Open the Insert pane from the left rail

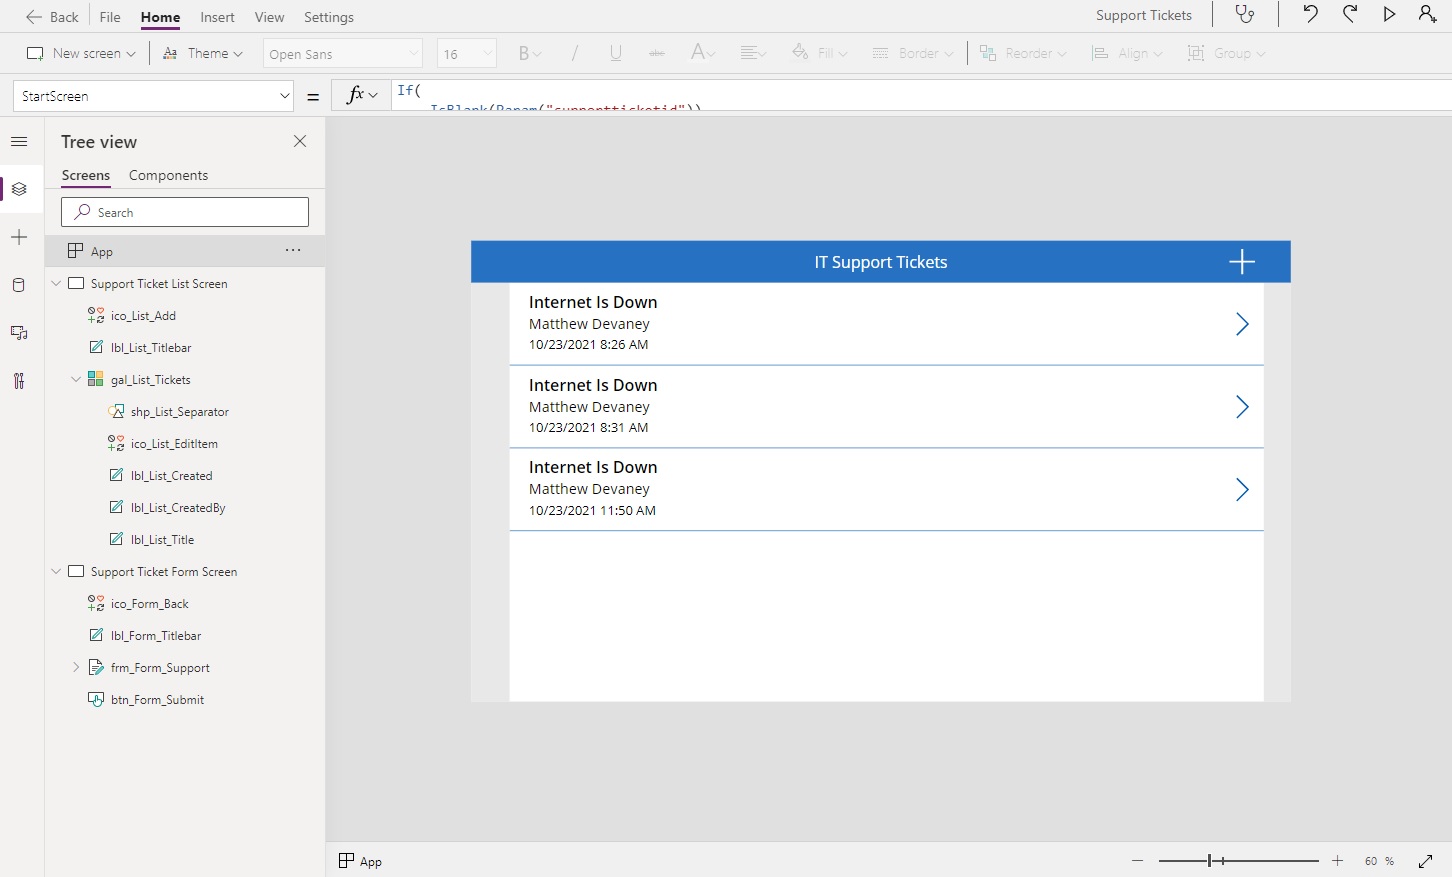coord(19,237)
